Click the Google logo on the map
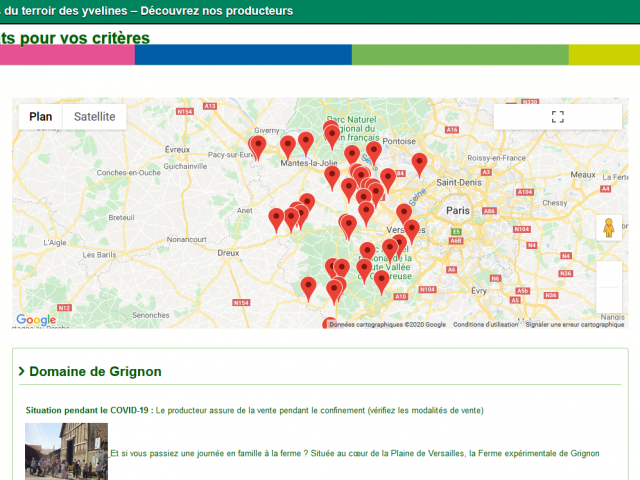 pos(36,319)
